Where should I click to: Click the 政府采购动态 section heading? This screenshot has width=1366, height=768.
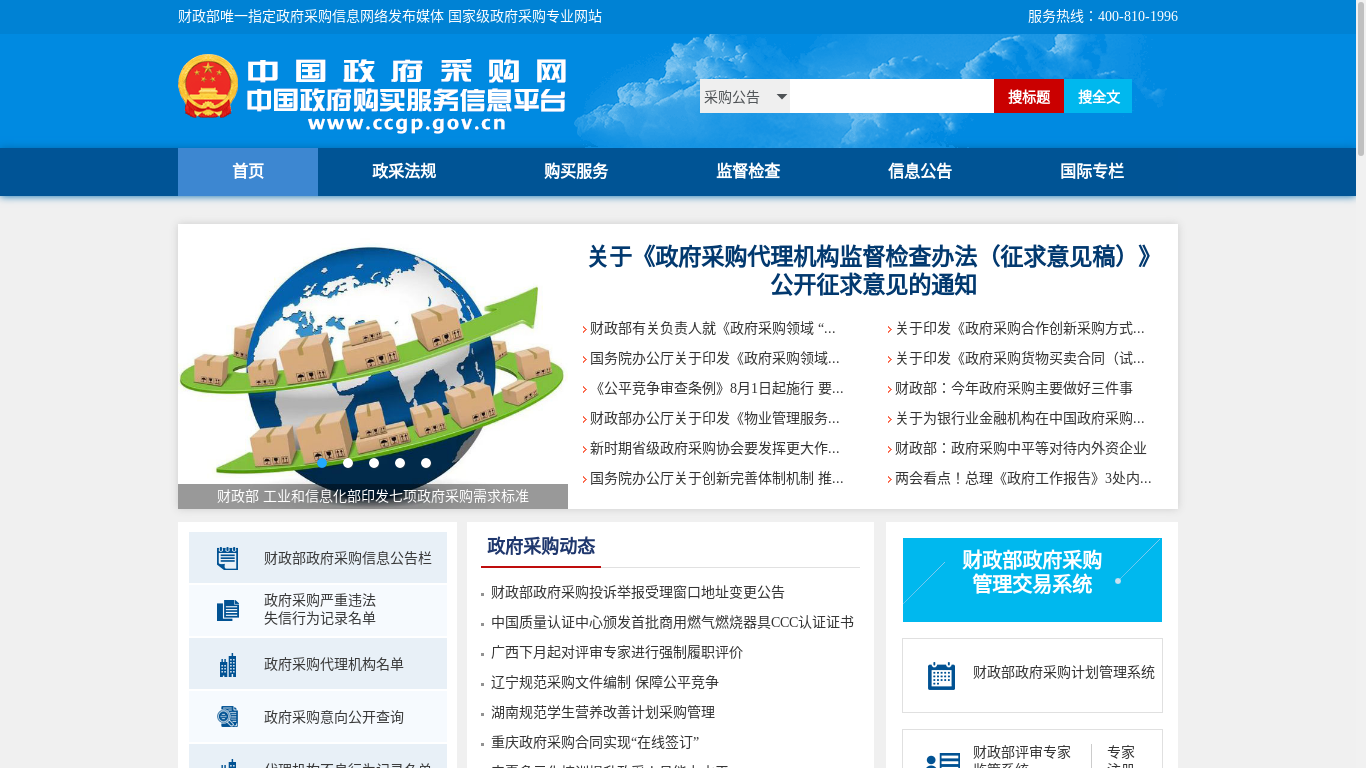541,546
